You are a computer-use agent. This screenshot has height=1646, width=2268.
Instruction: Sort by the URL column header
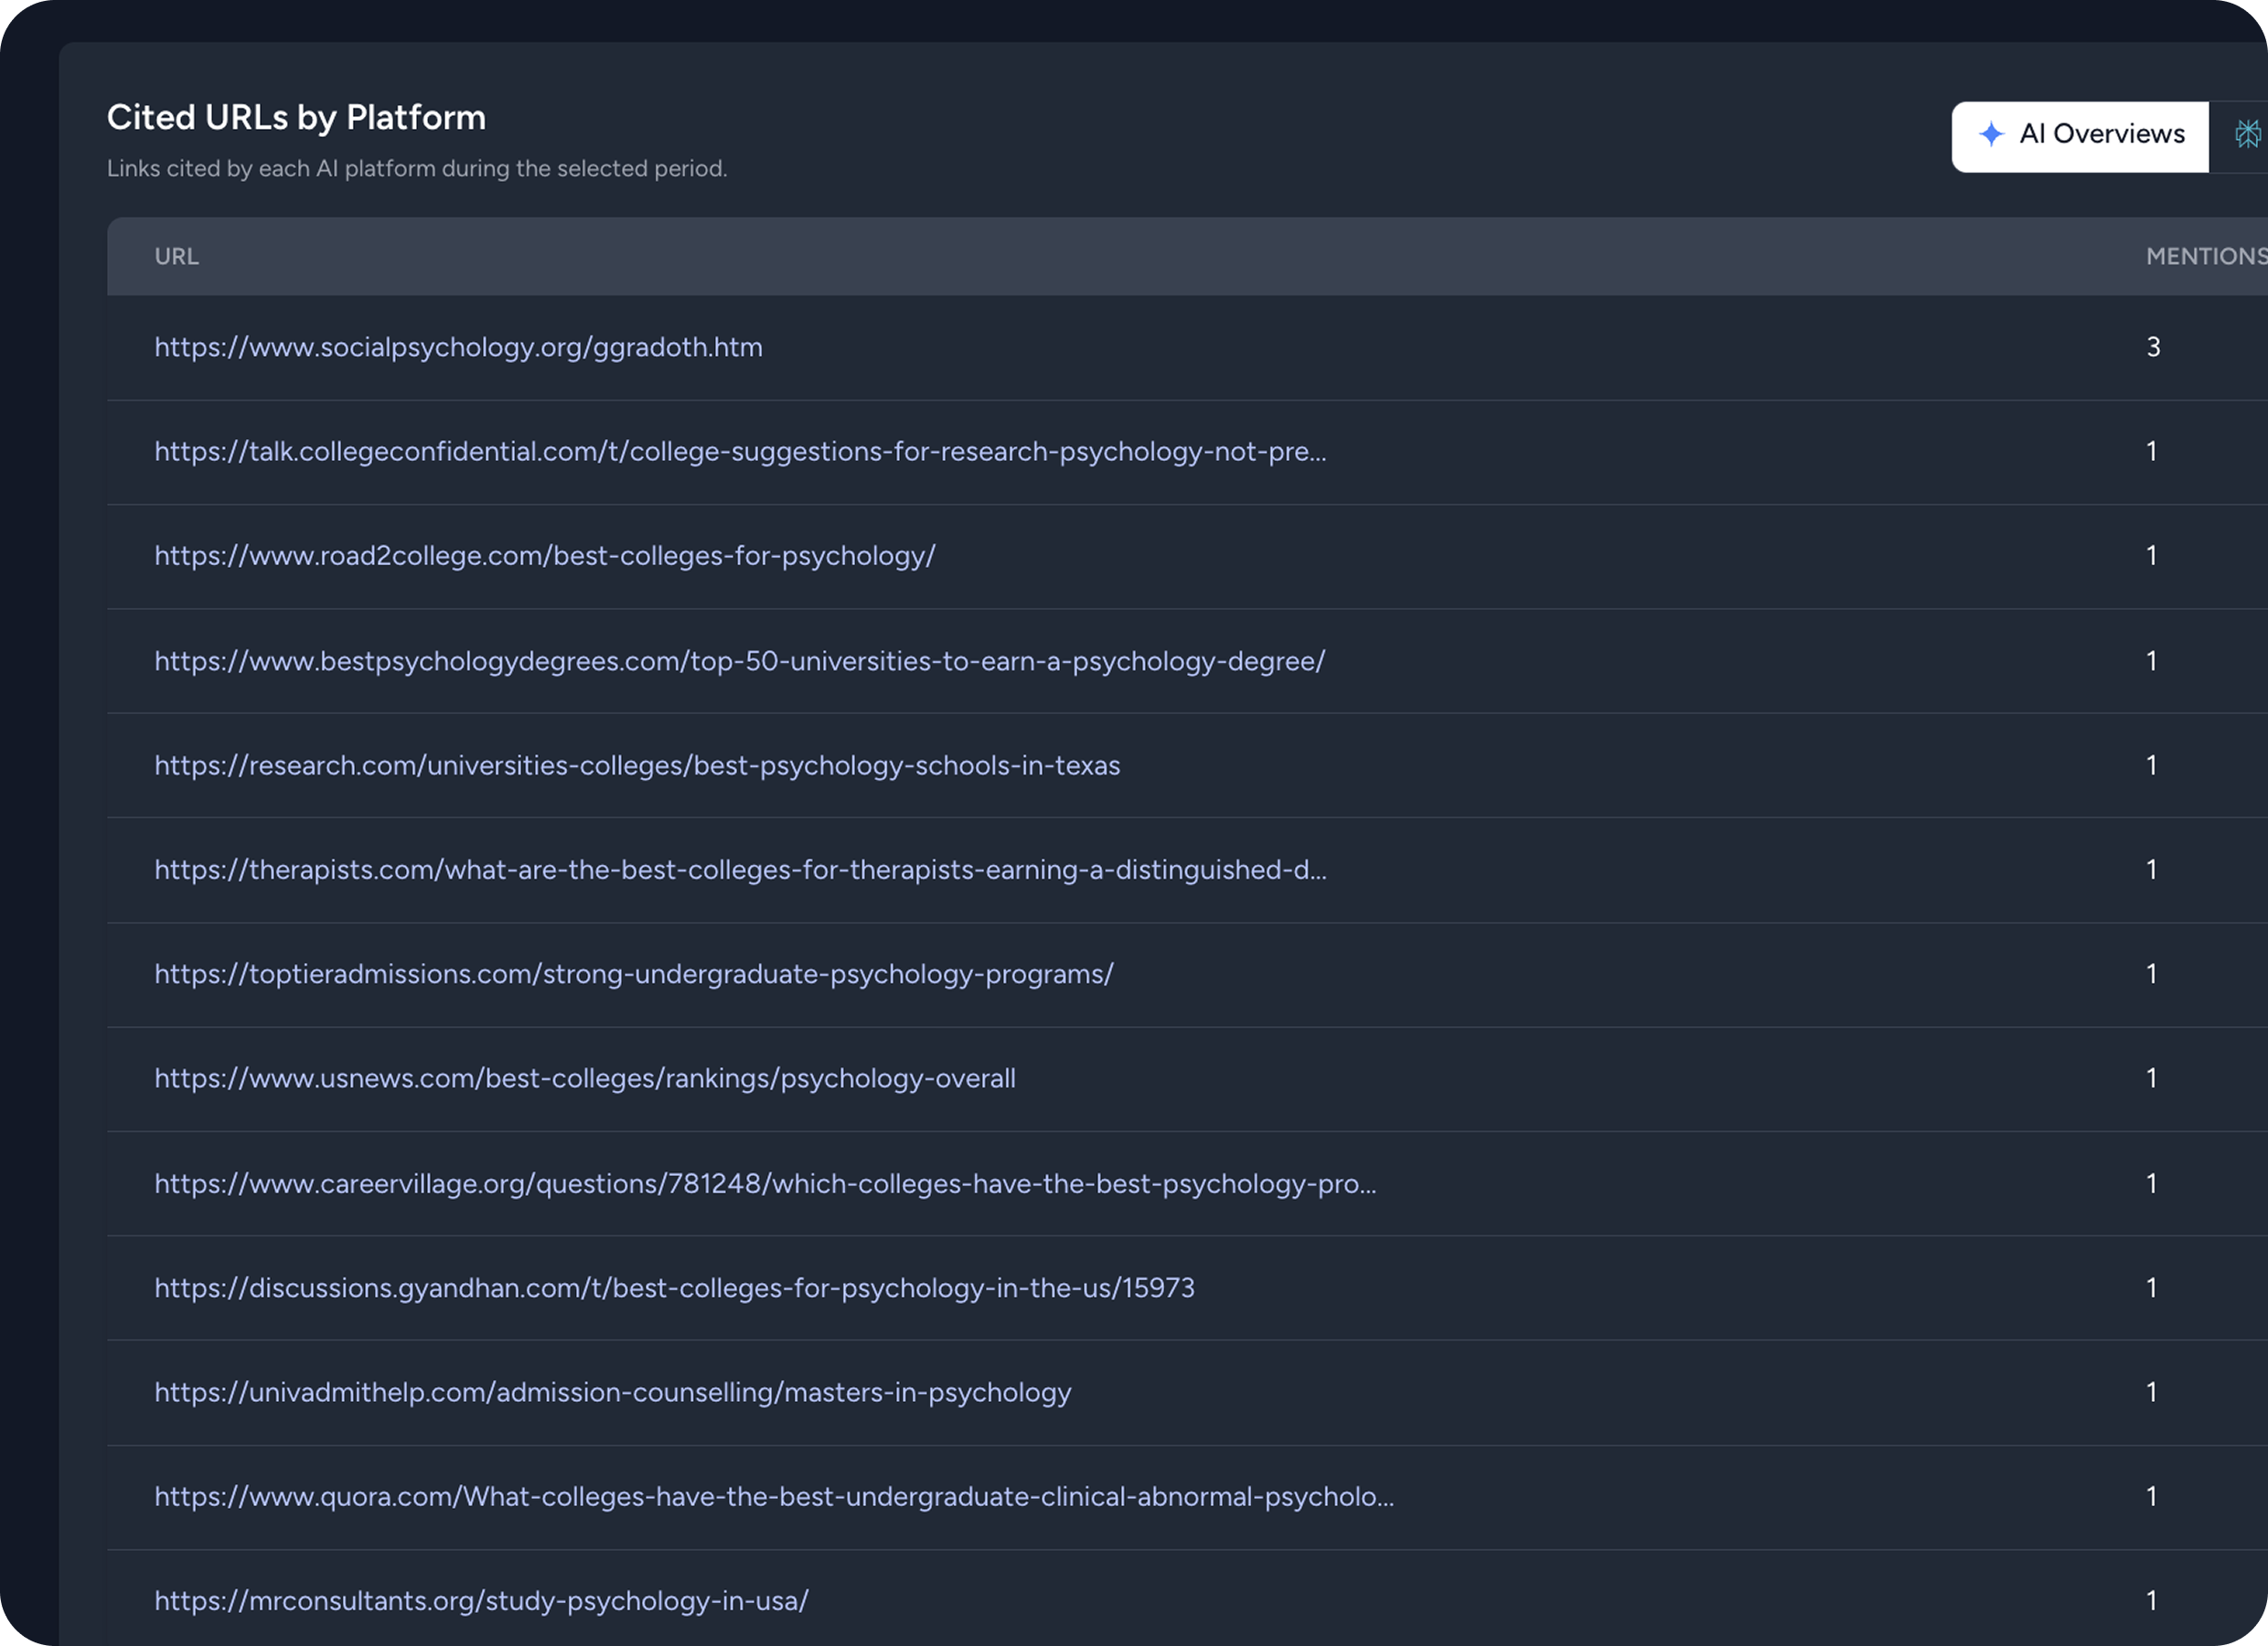click(x=176, y=256)
